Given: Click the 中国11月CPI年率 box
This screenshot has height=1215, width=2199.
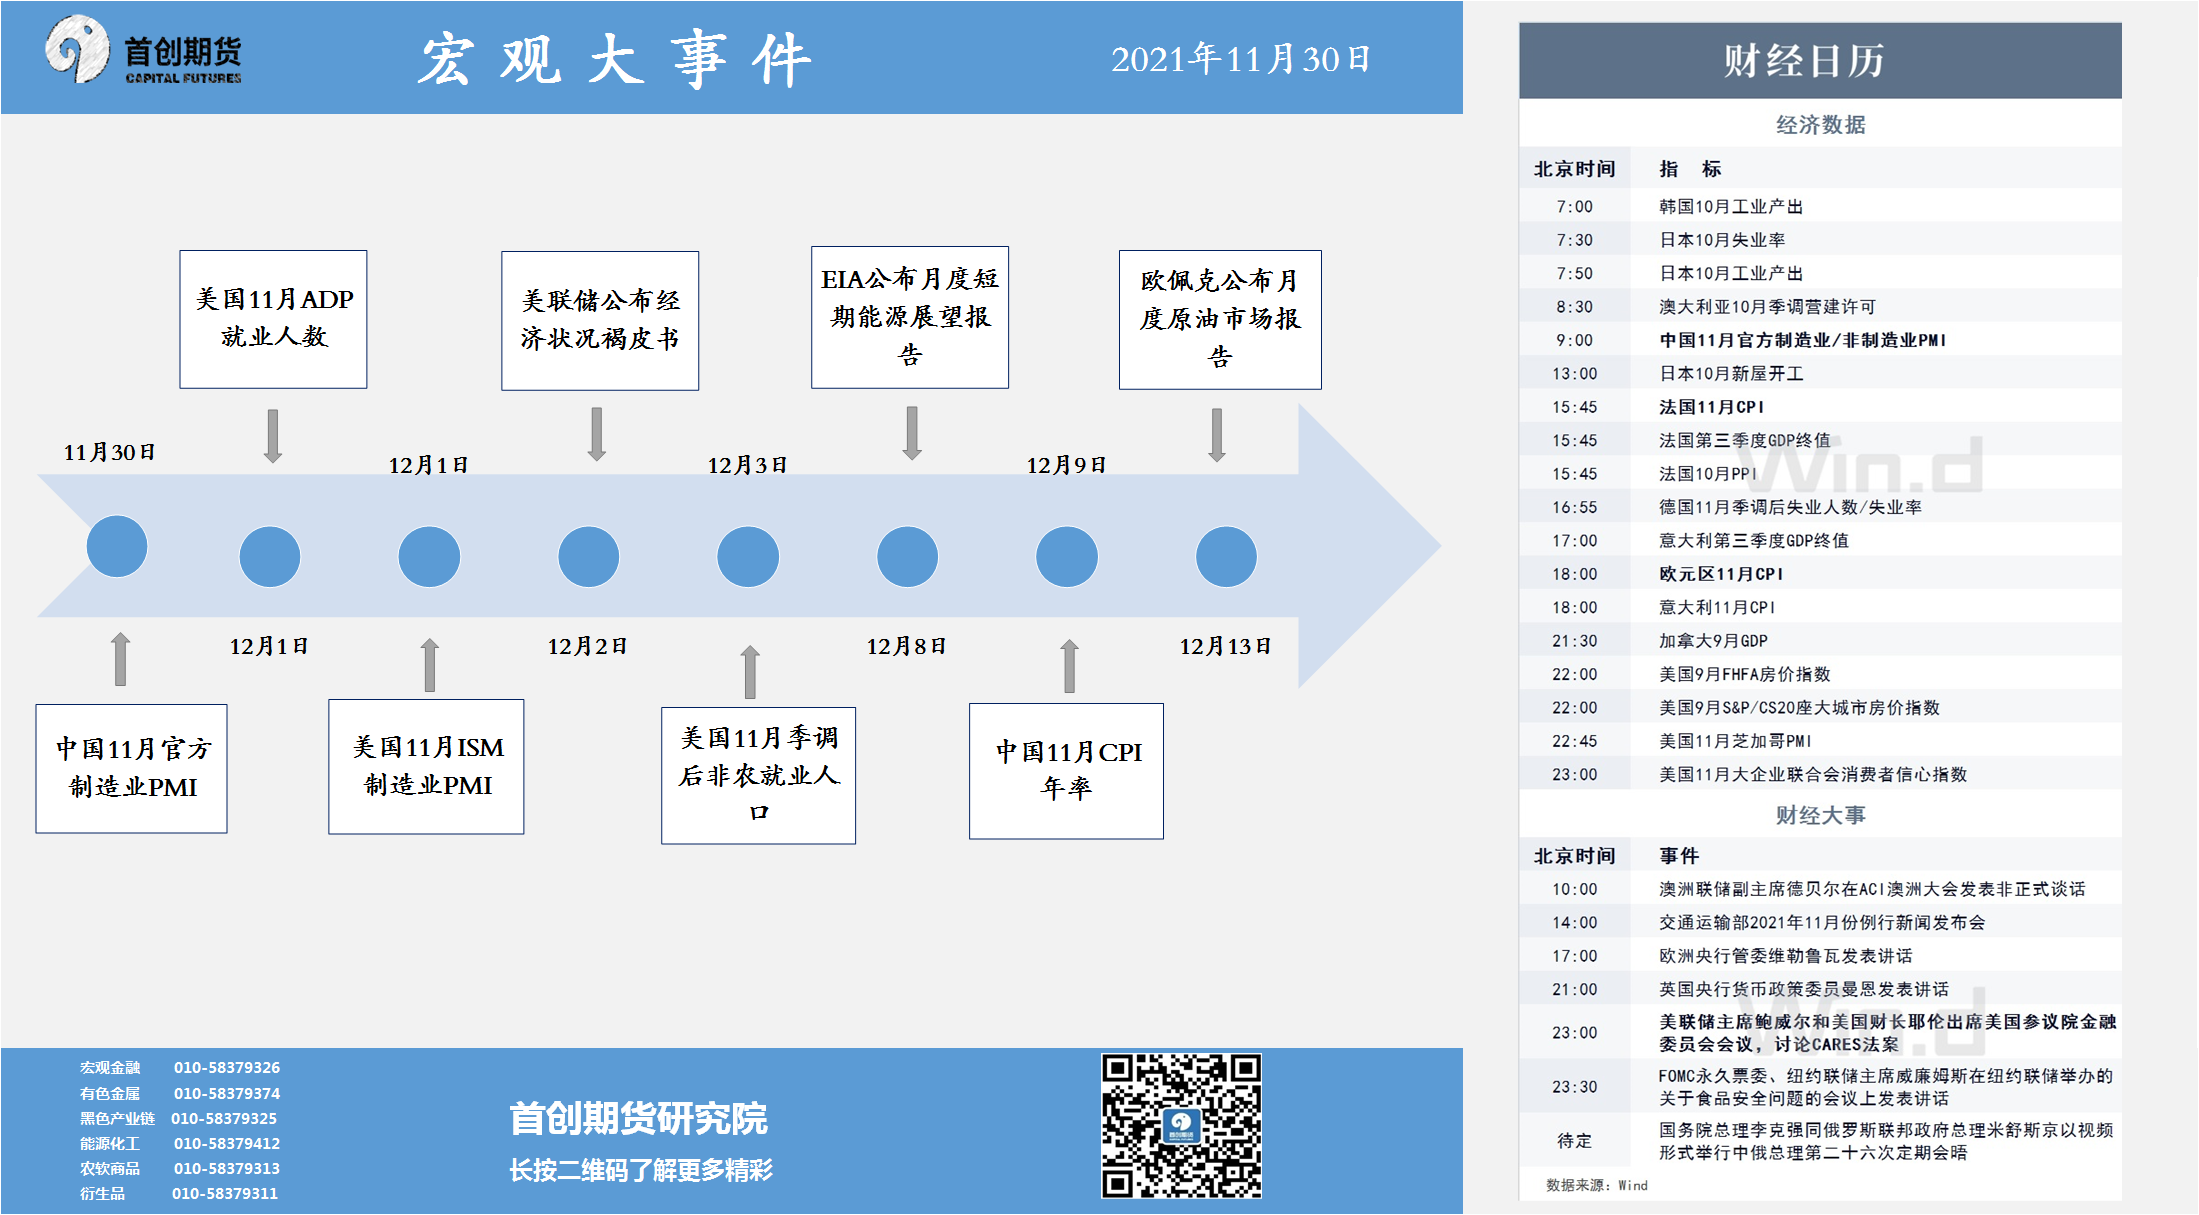Looking at the screenshot, I should coord(1066,770).
